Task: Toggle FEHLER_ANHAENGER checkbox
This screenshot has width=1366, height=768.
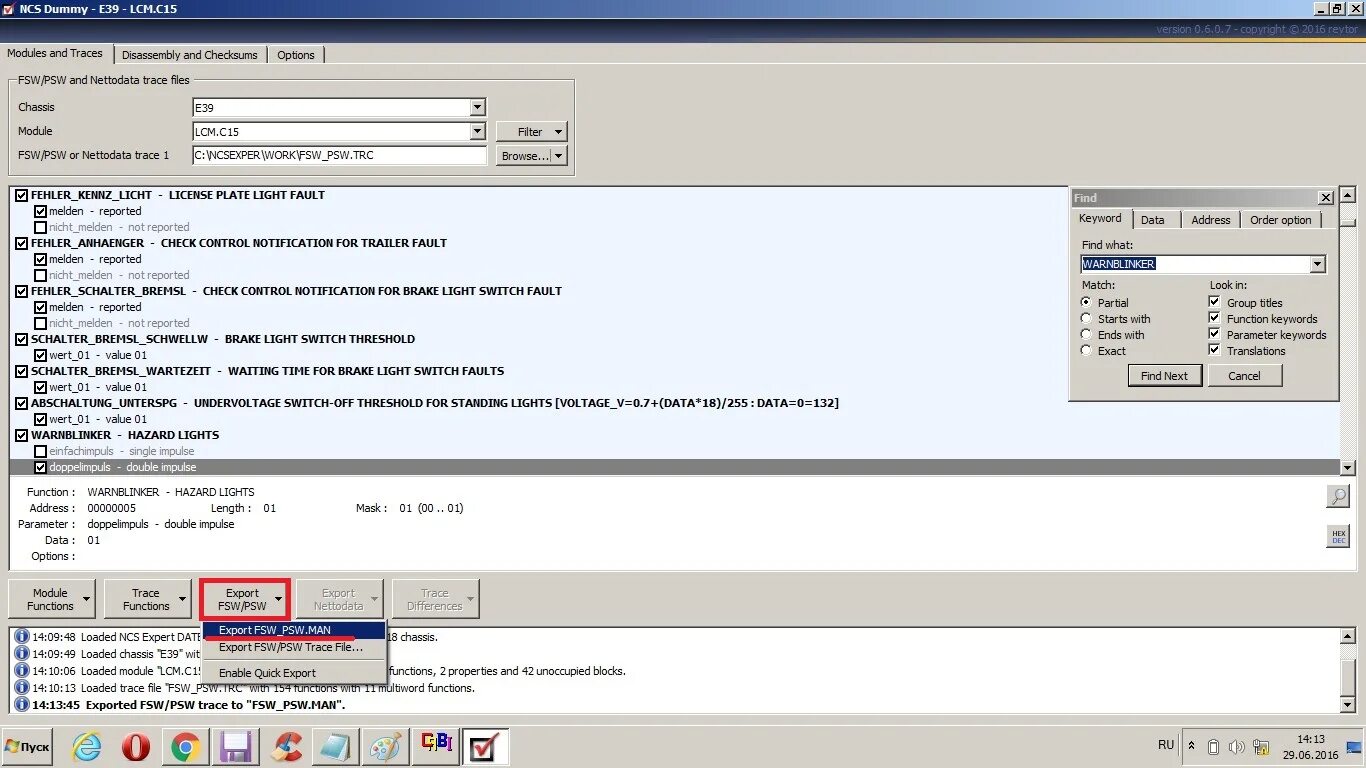Action: point(22,243)
